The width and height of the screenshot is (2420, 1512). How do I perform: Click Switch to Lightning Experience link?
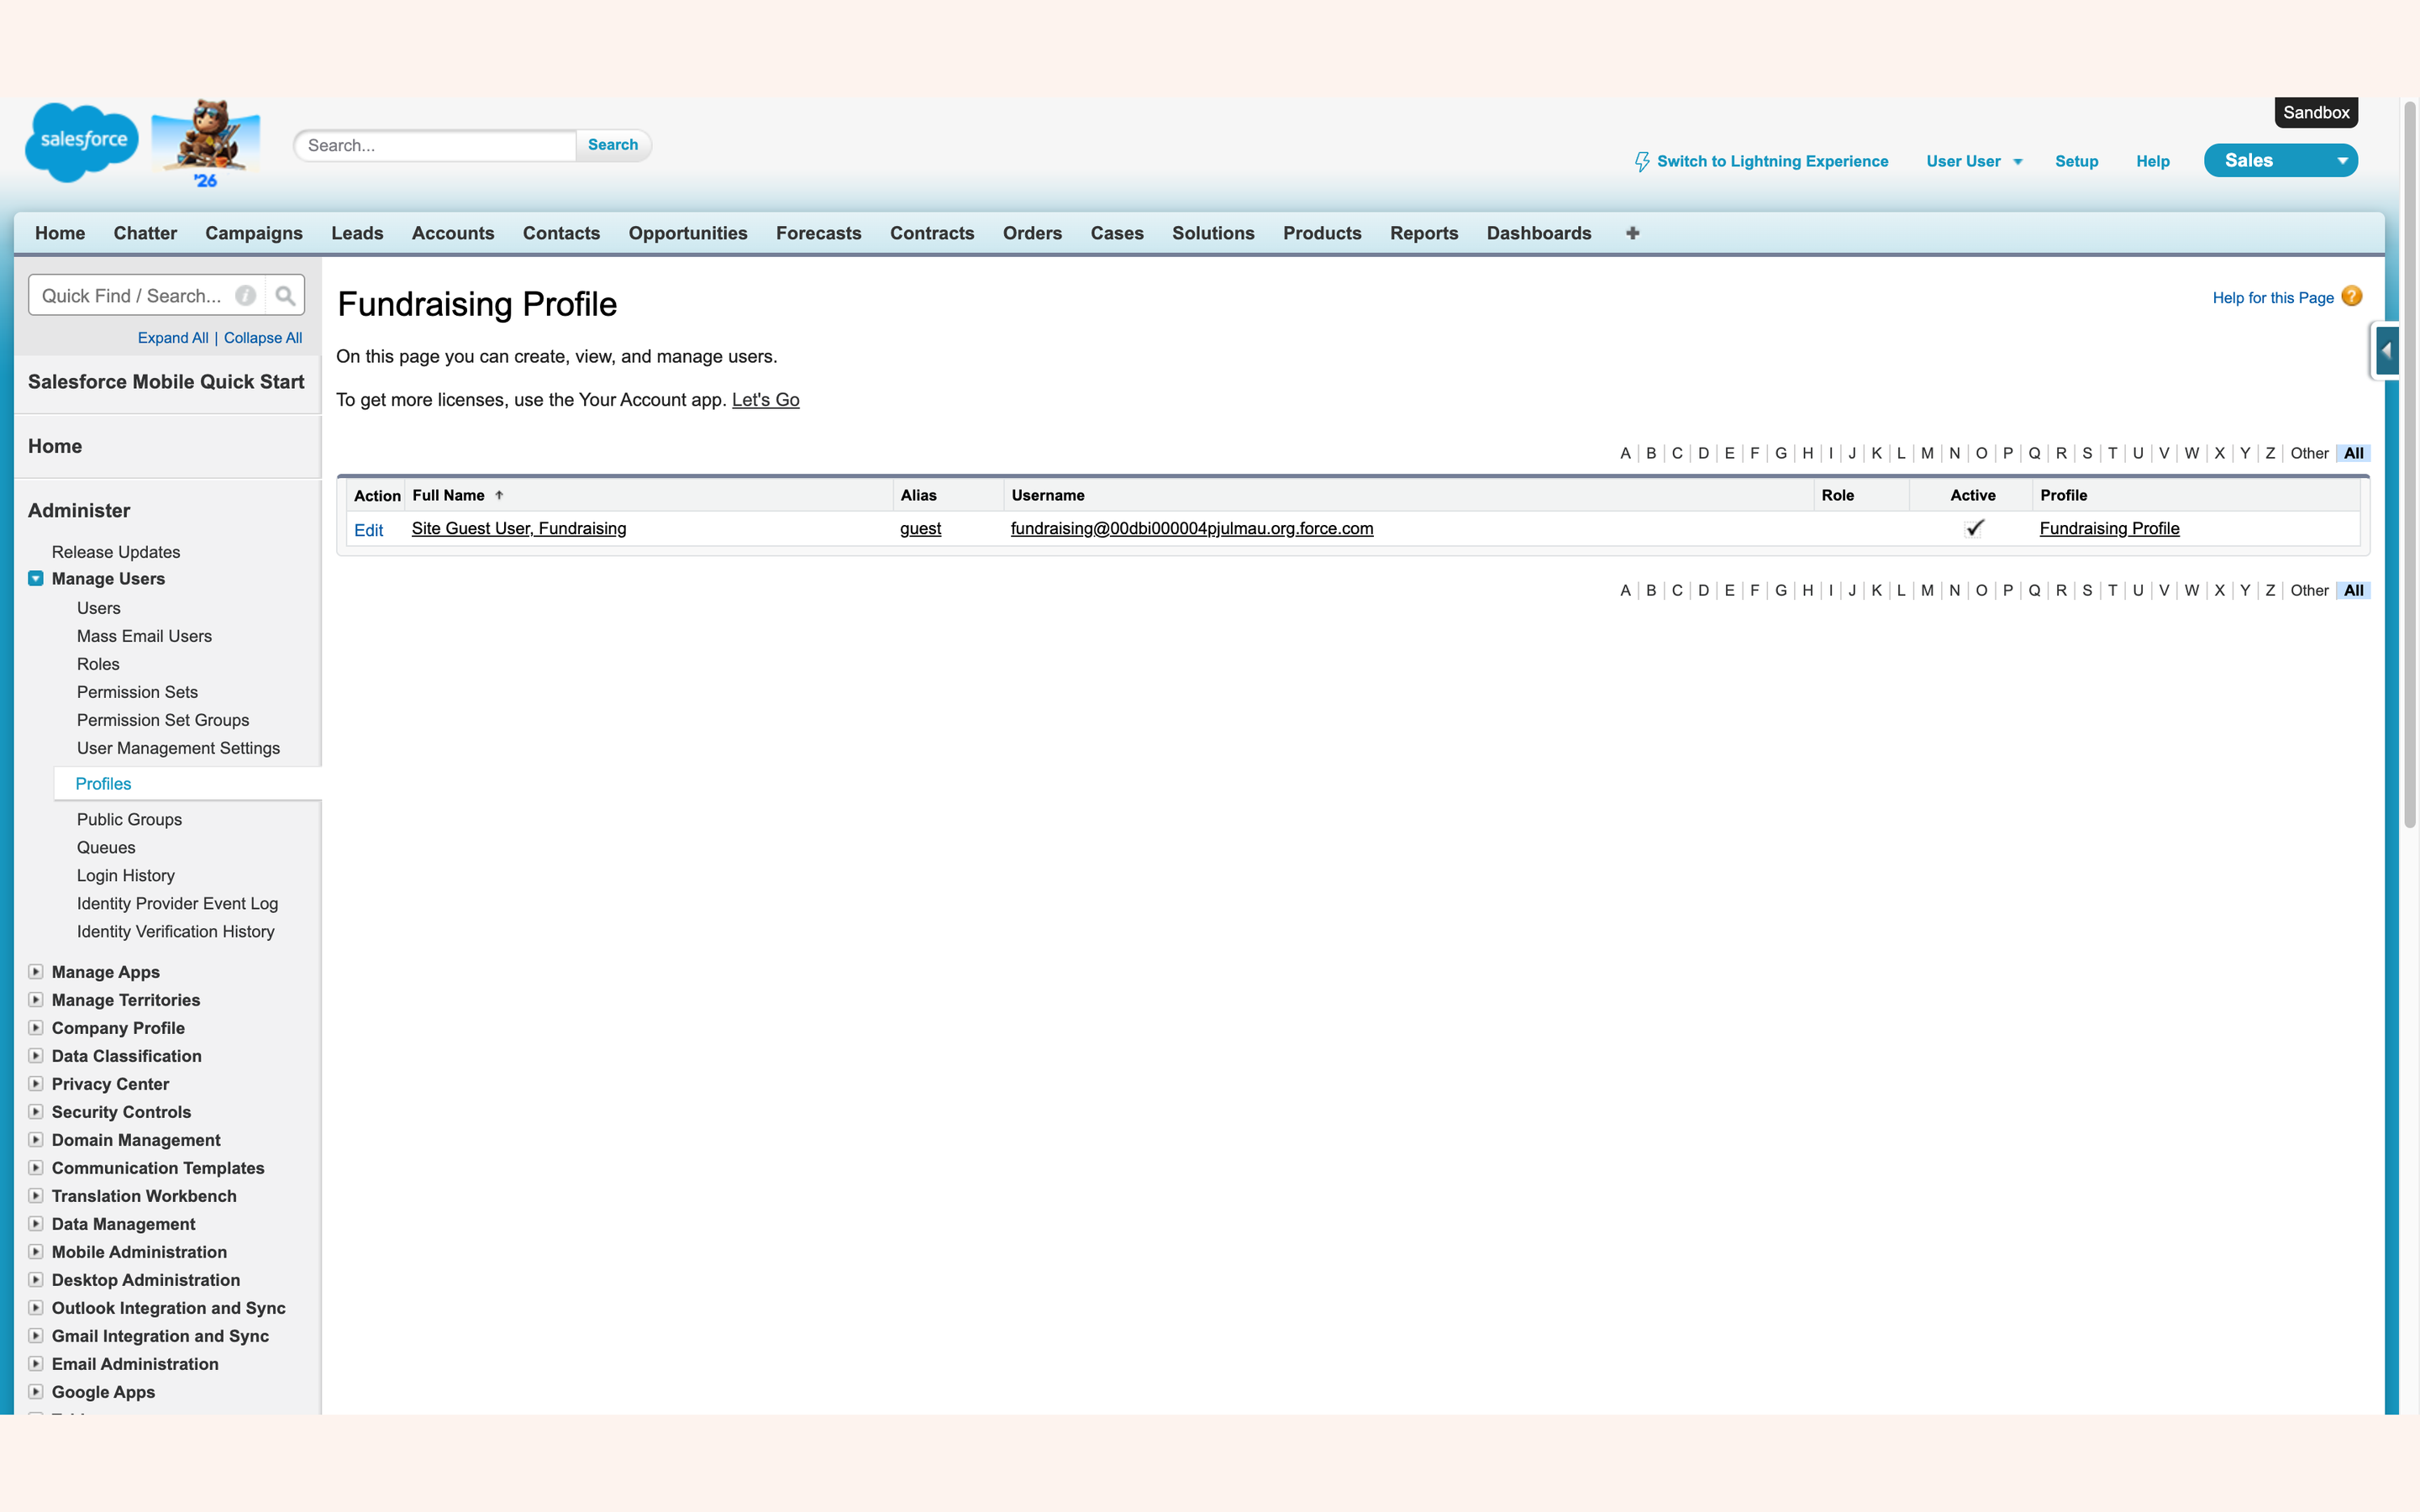pos(1772,161)
